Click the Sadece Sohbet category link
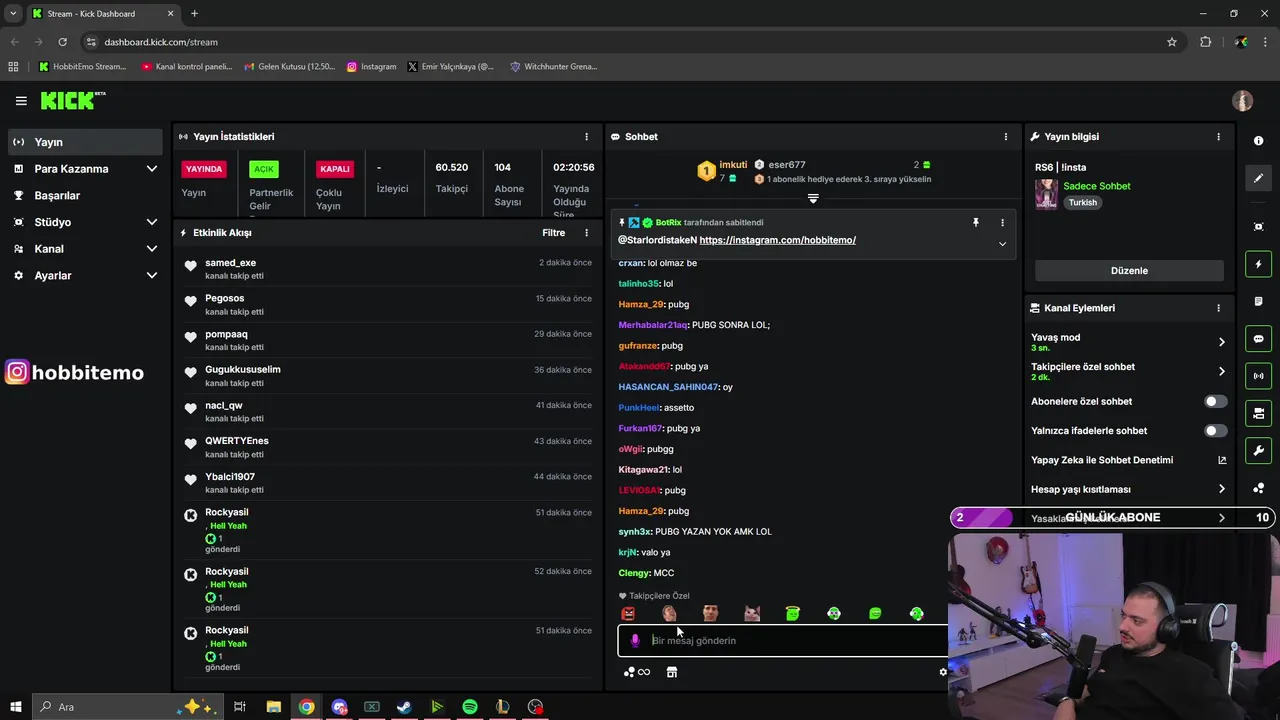Image resolution: width=1280 pixels, height=720 pixels. [x=1097, y=186]
